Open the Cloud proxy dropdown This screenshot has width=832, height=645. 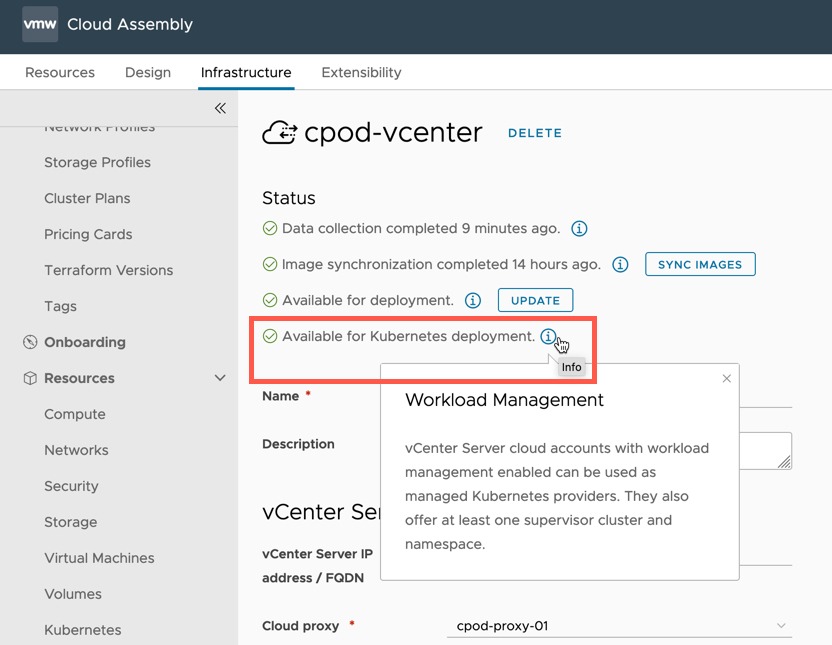pos(619,626)
